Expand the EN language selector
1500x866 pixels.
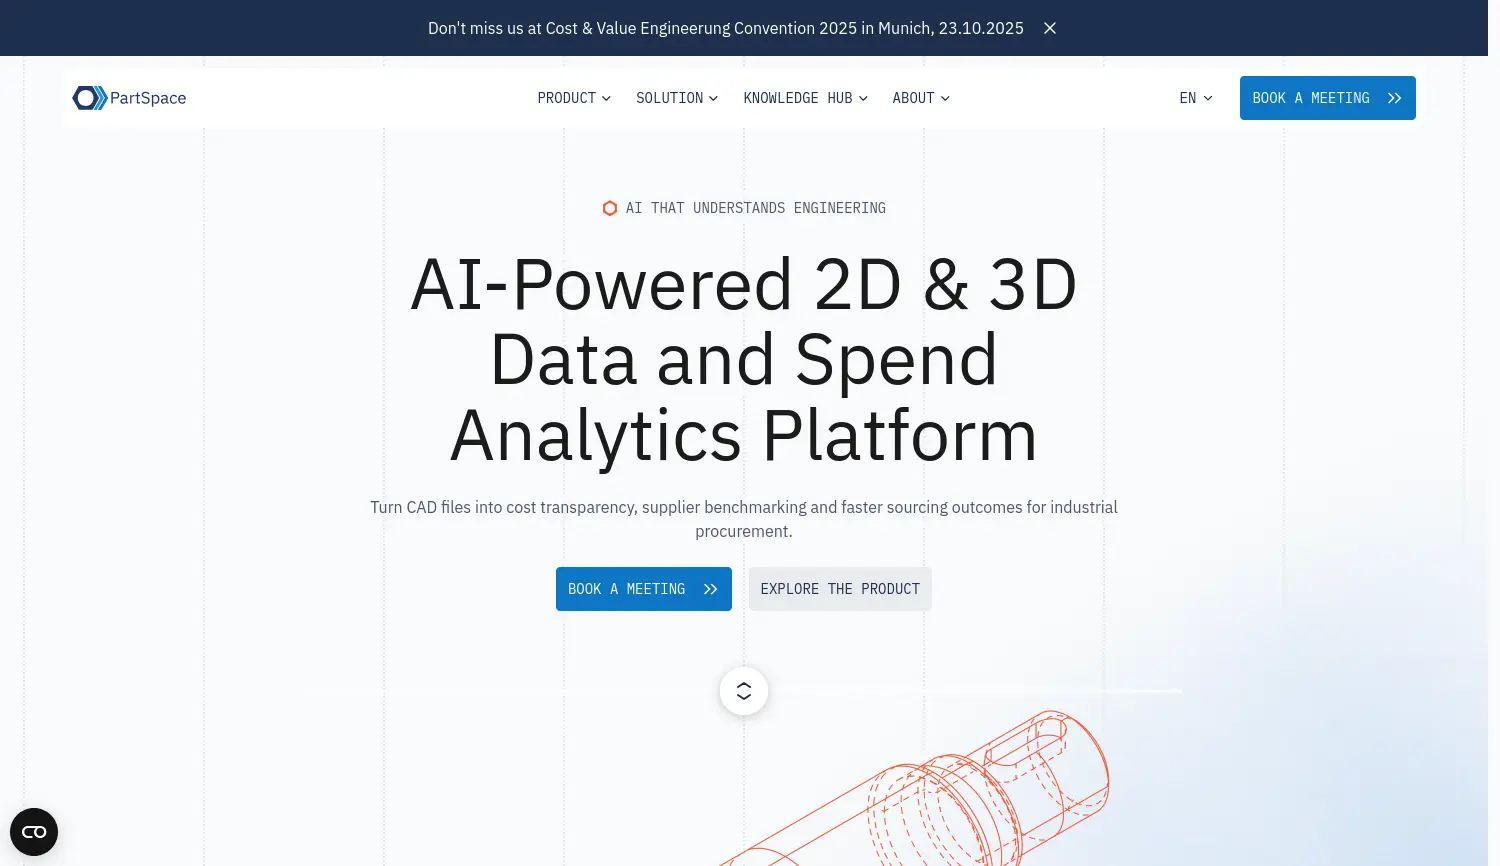pyautogui.click(x=1195, y=98)
